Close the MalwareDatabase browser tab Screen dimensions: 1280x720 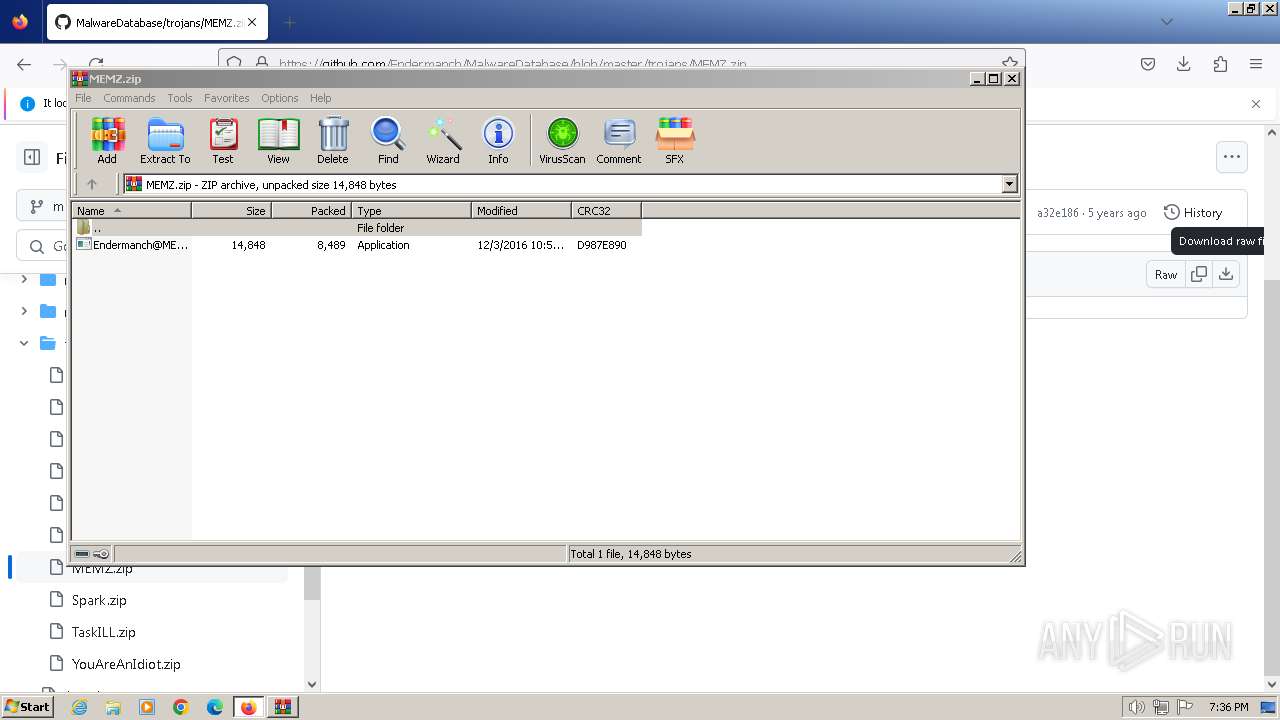(x=252, y=22)
